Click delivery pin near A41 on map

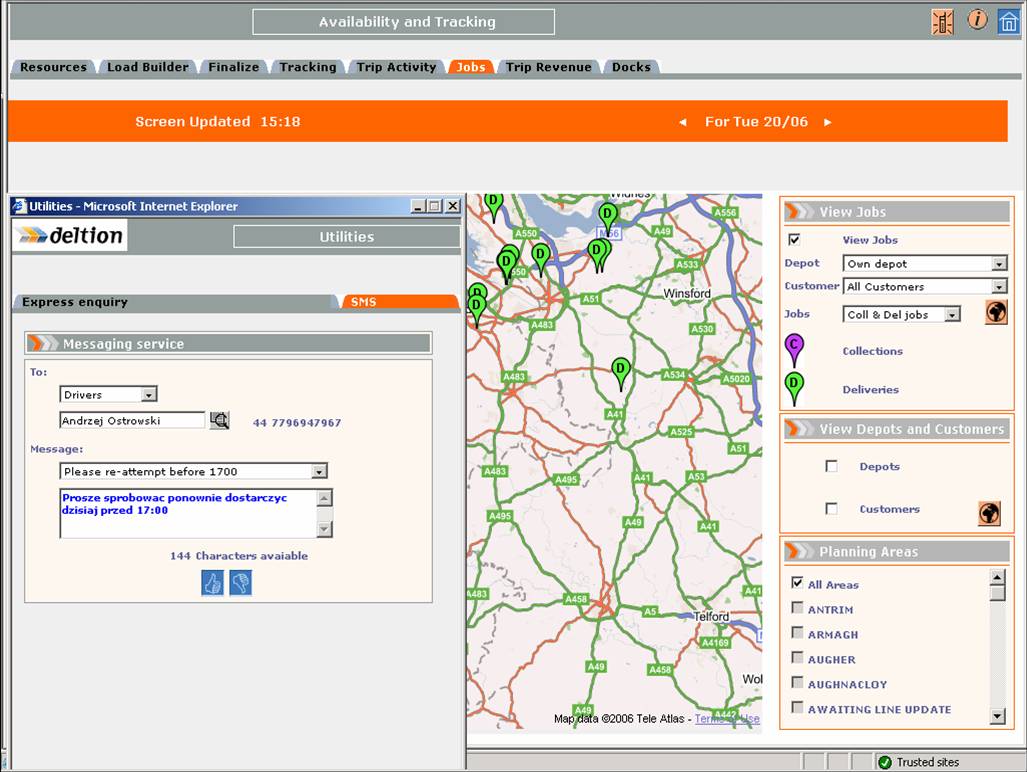[x=621, y=374]
